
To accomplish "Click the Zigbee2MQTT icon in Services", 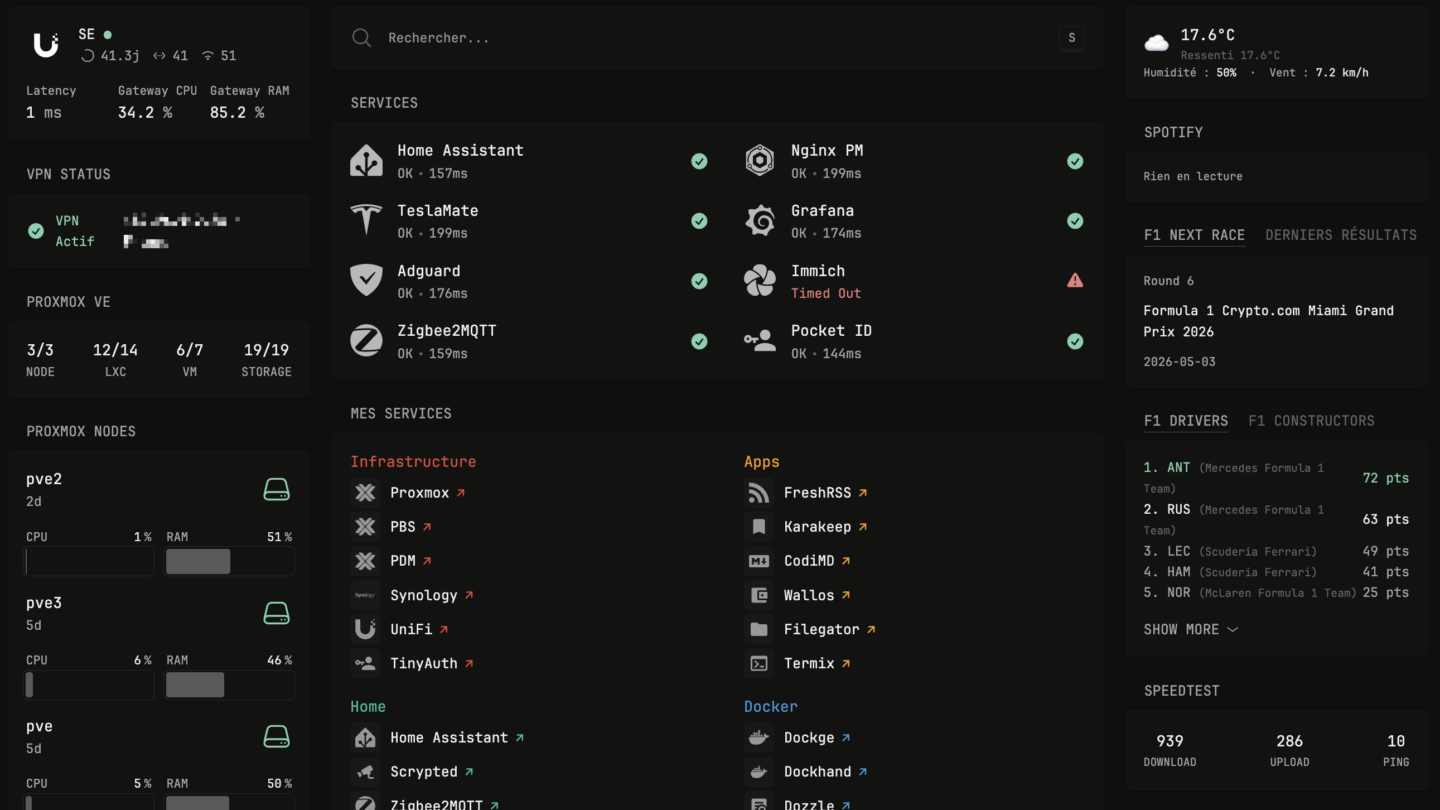I will (x=366, y=340).
